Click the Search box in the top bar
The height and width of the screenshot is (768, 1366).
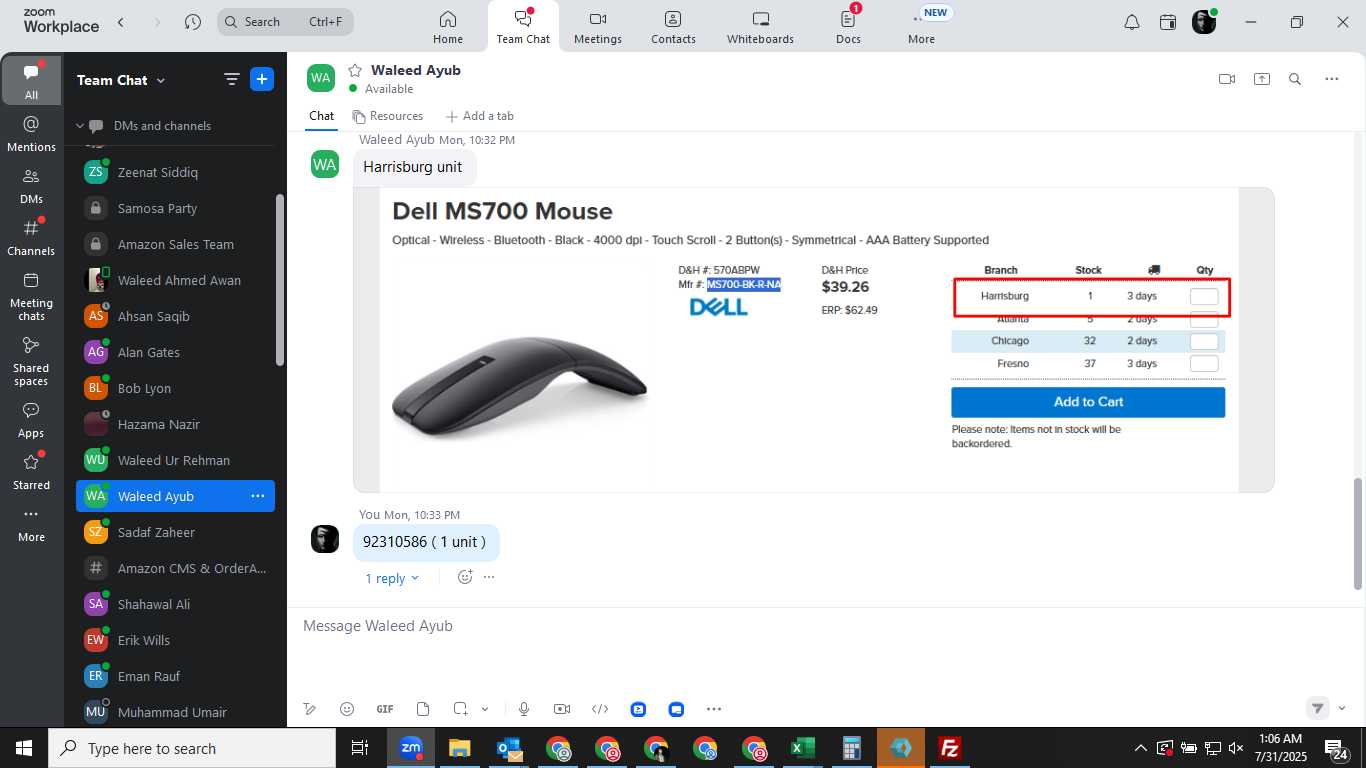[x=285, y=21]
